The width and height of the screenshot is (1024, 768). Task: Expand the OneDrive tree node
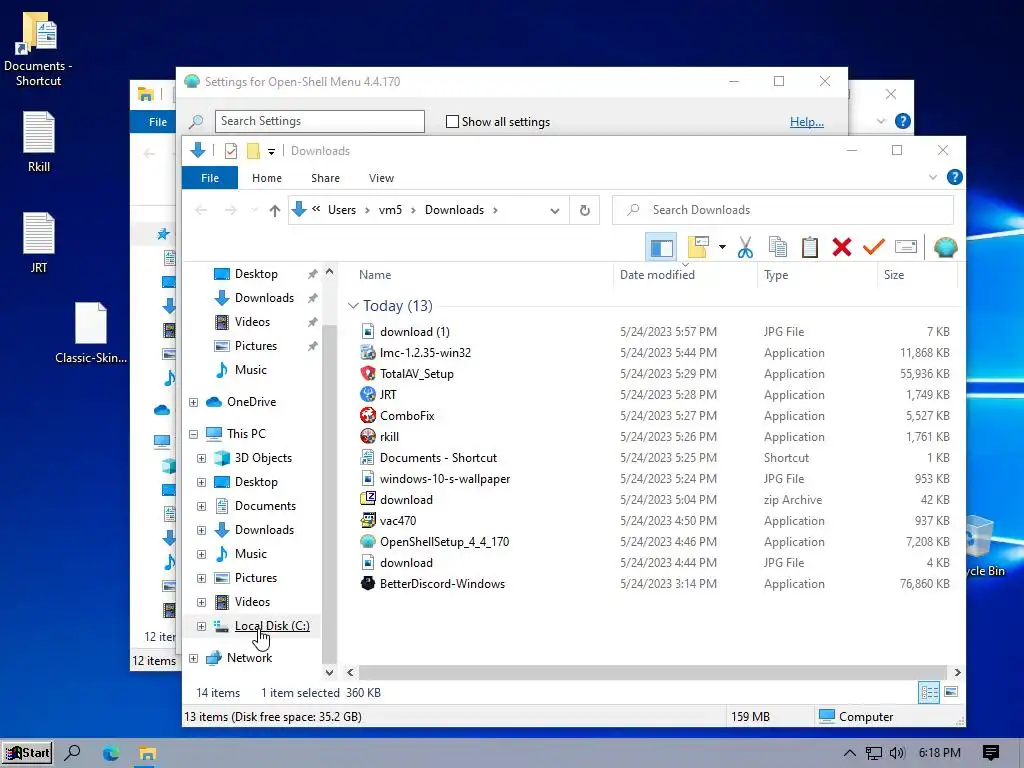[193, 402]
